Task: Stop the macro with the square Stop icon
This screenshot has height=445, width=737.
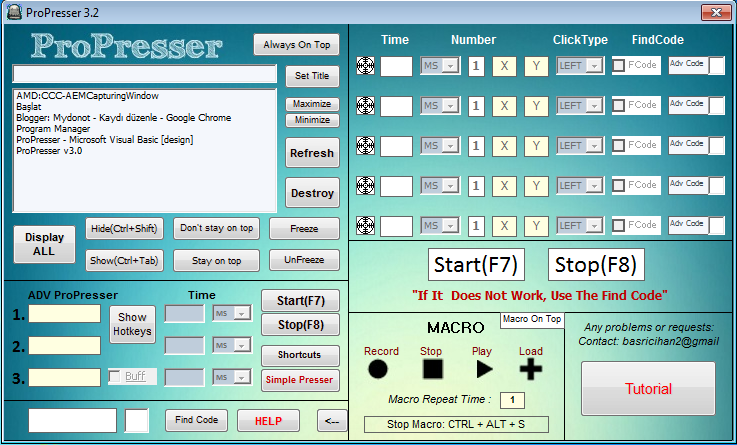Action: coord(432,369)
